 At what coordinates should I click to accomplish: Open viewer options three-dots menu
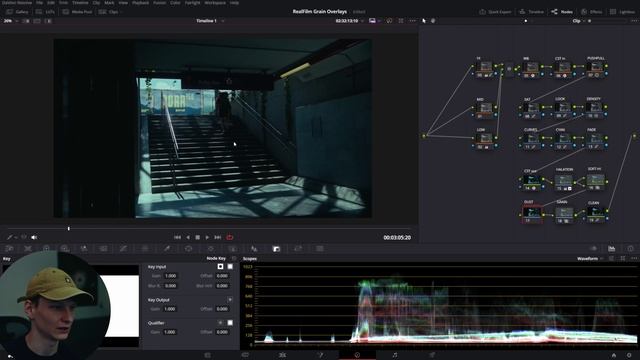413,21
